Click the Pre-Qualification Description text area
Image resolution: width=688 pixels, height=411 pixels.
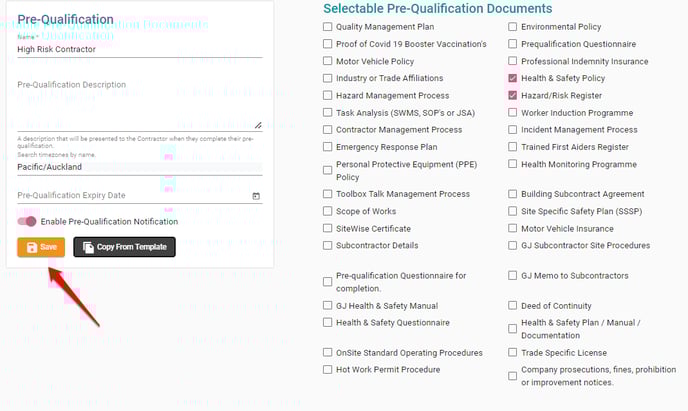pyautogui.click(x=140, y=104)
